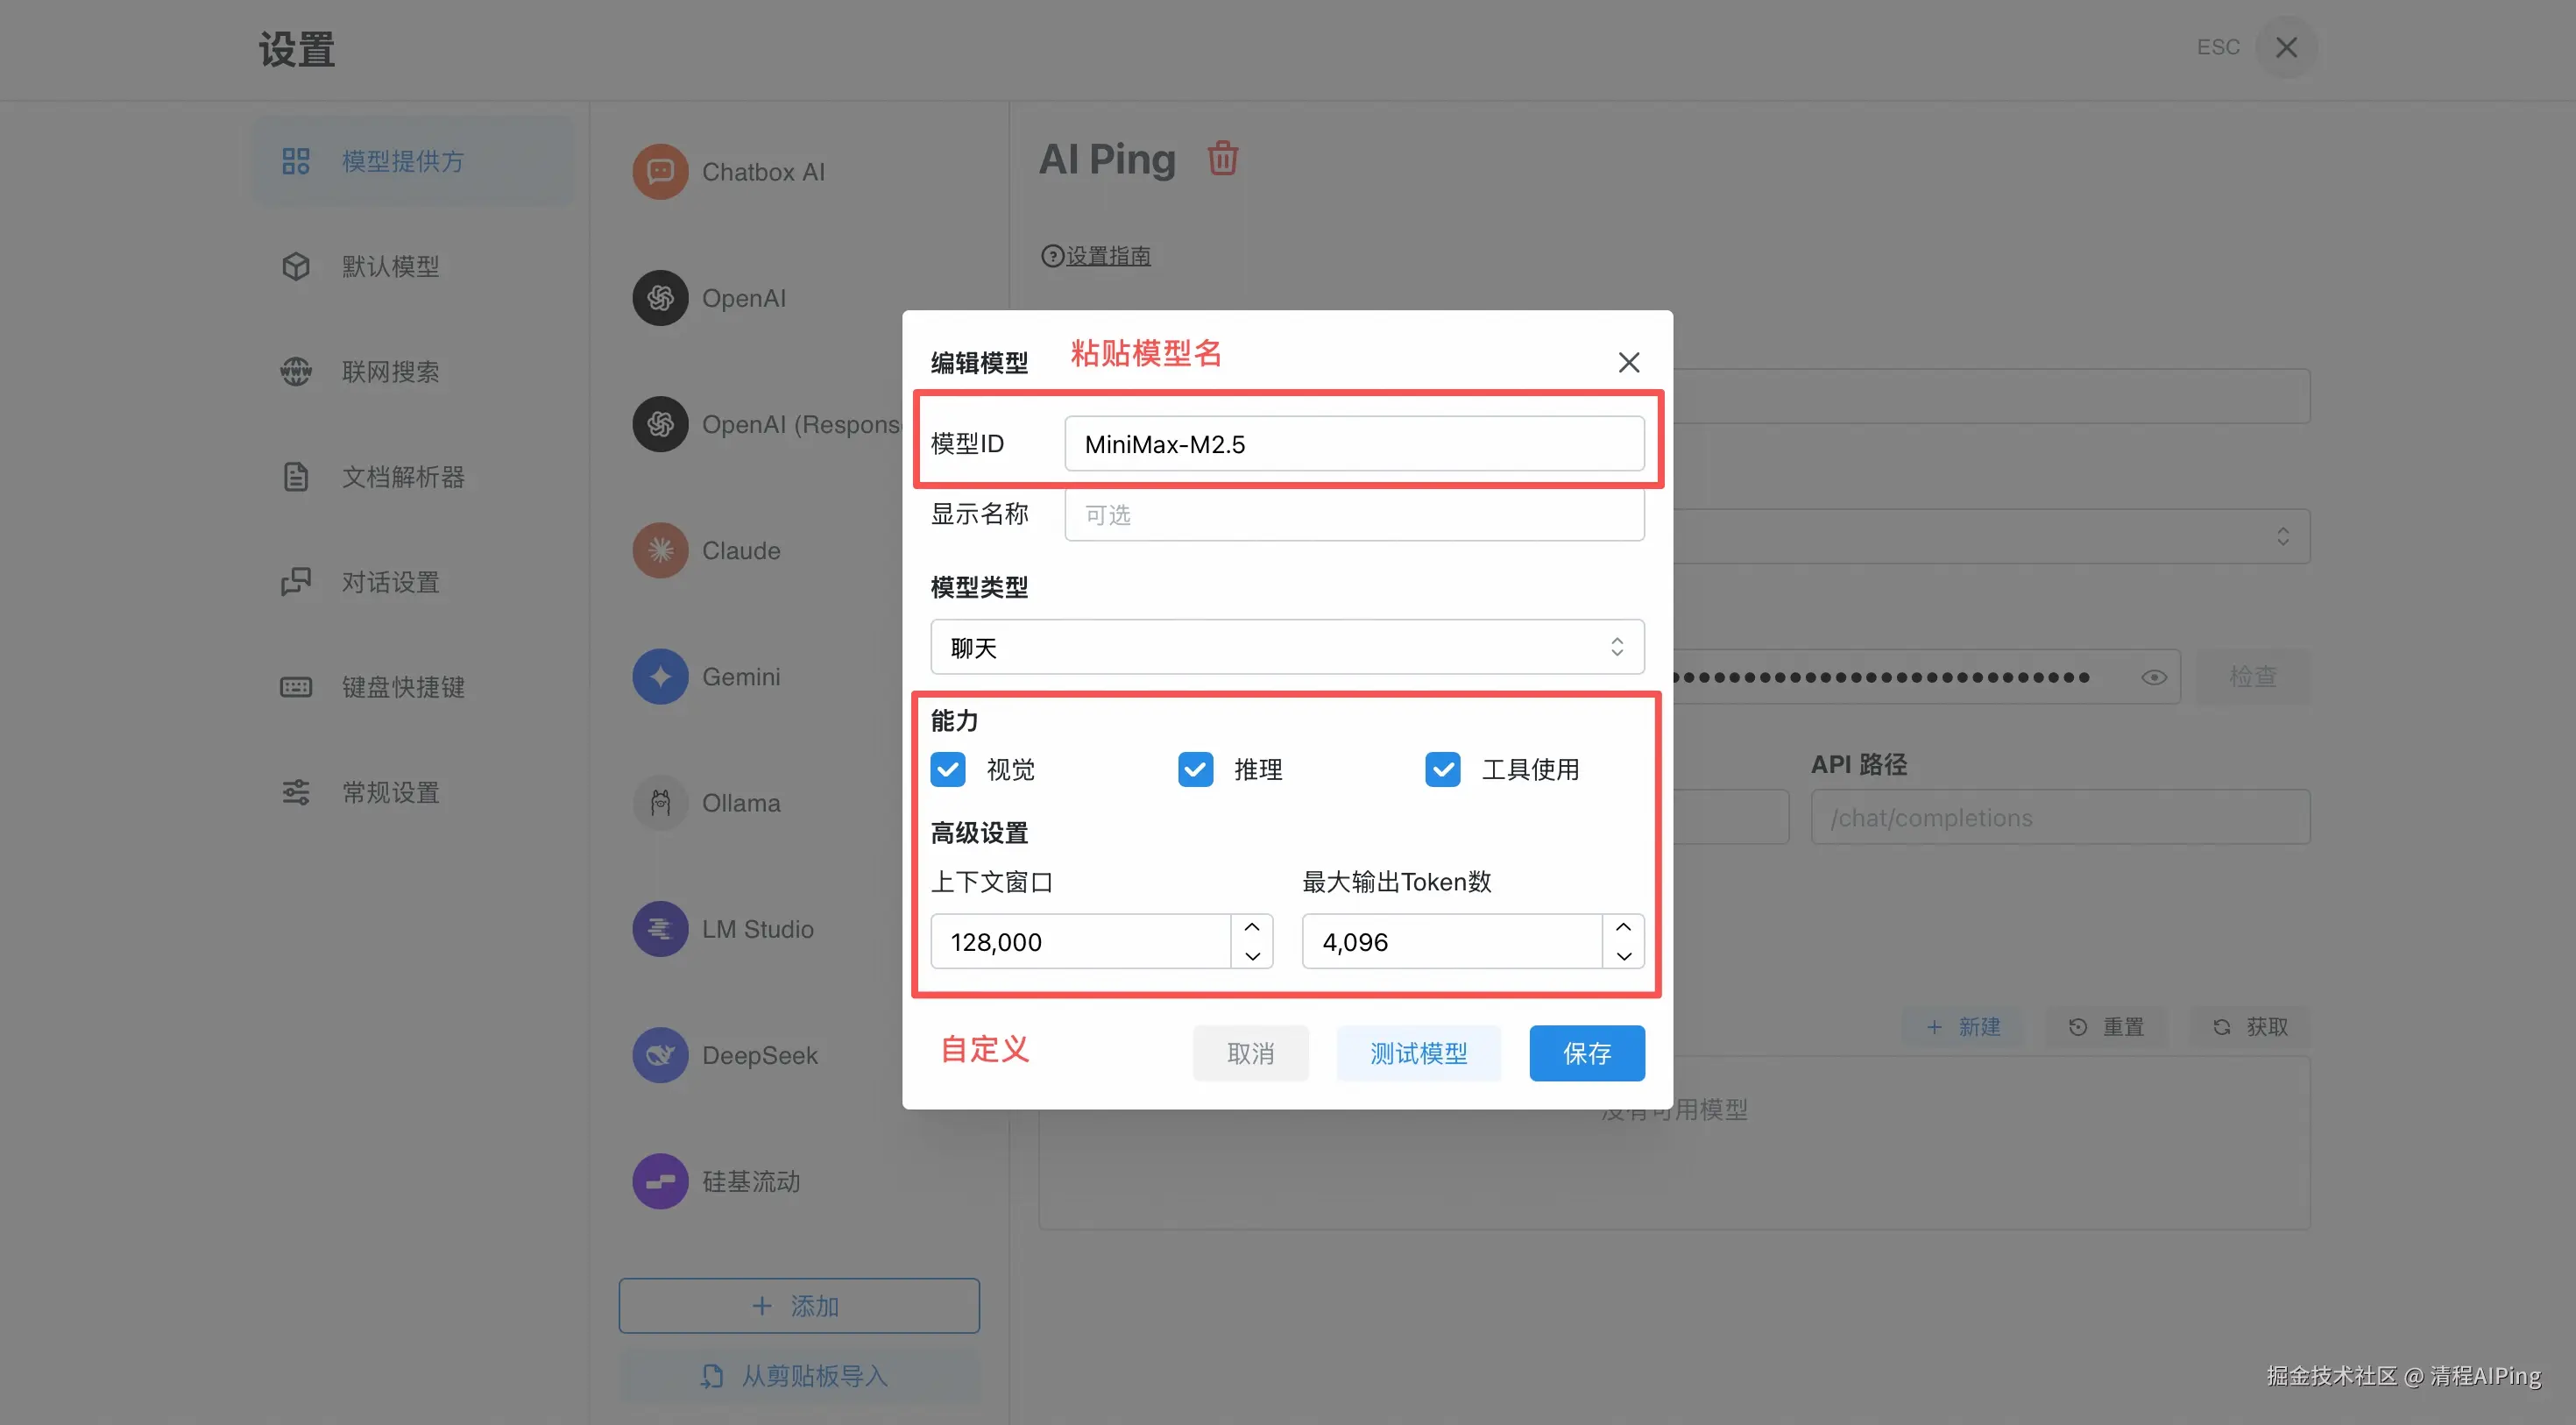Disable the 工具使用 checkbox
Viewport: 2576px width, 1425px height.
tap(1442, 769)
